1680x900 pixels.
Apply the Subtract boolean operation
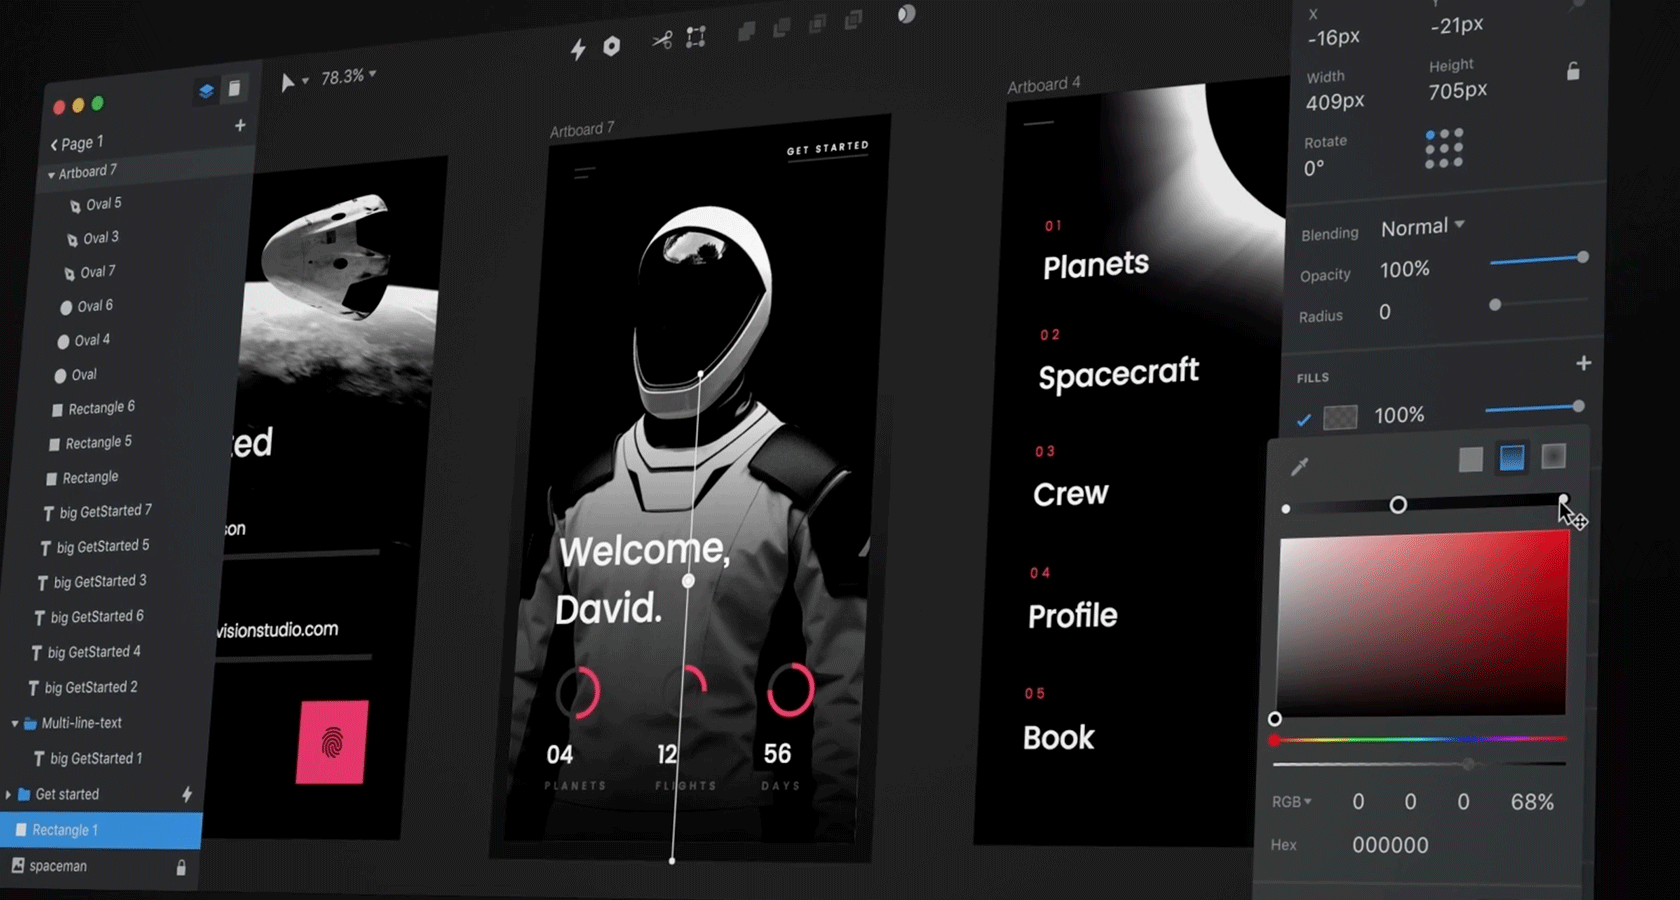click(x=781, y=29)
